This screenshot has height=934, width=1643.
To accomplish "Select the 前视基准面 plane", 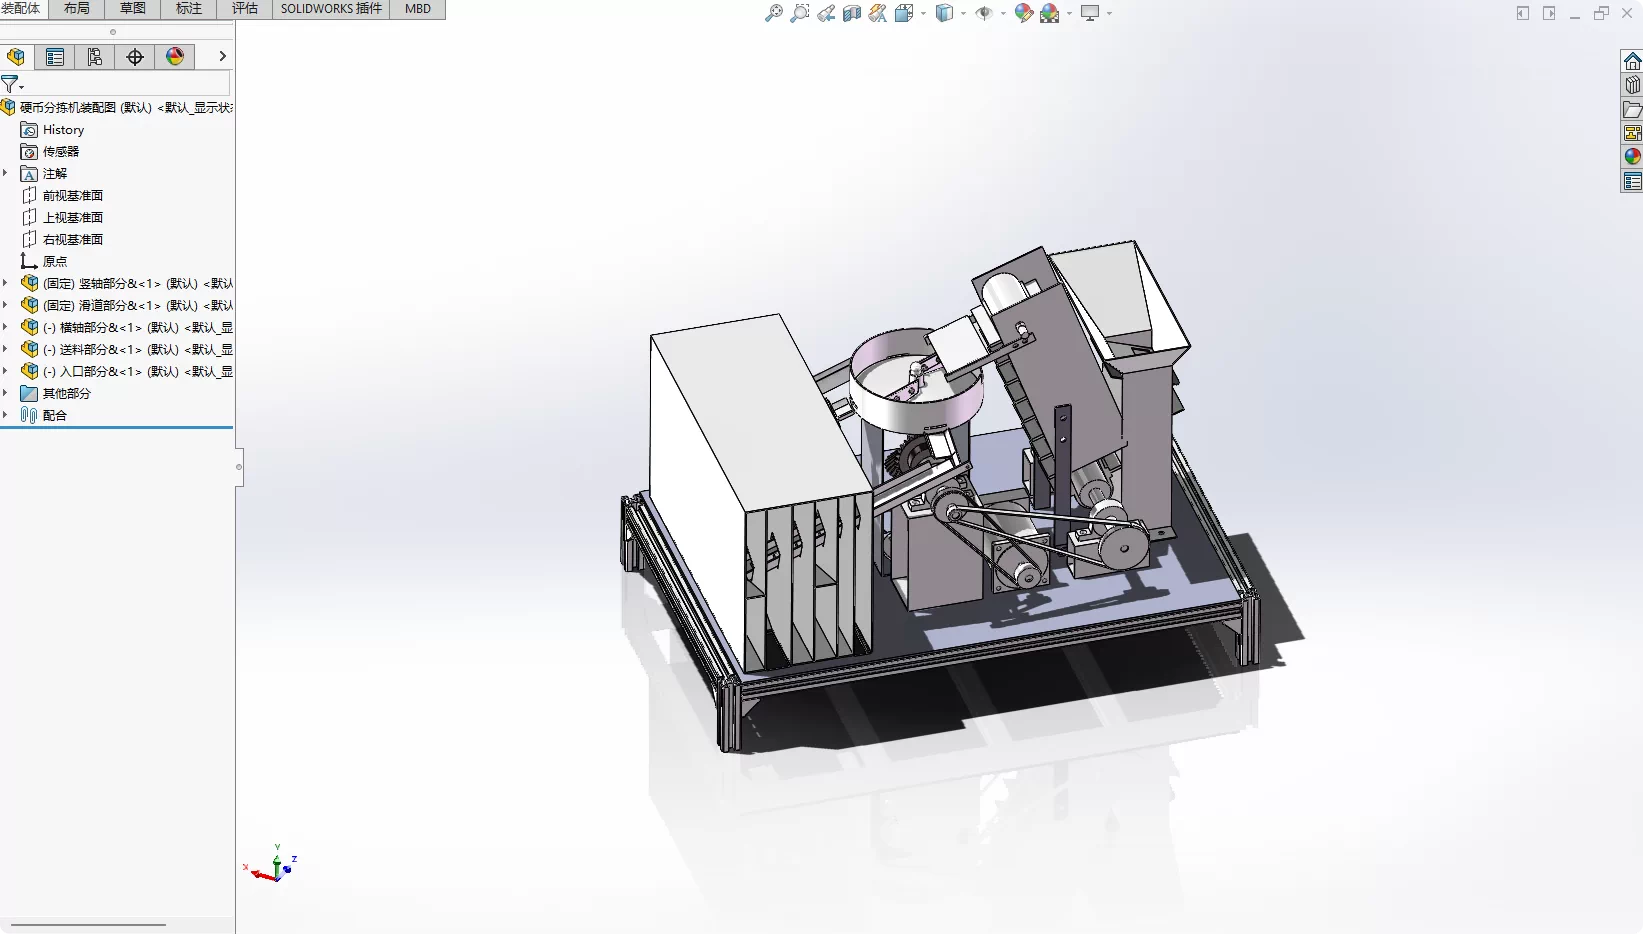I will 62,196.
